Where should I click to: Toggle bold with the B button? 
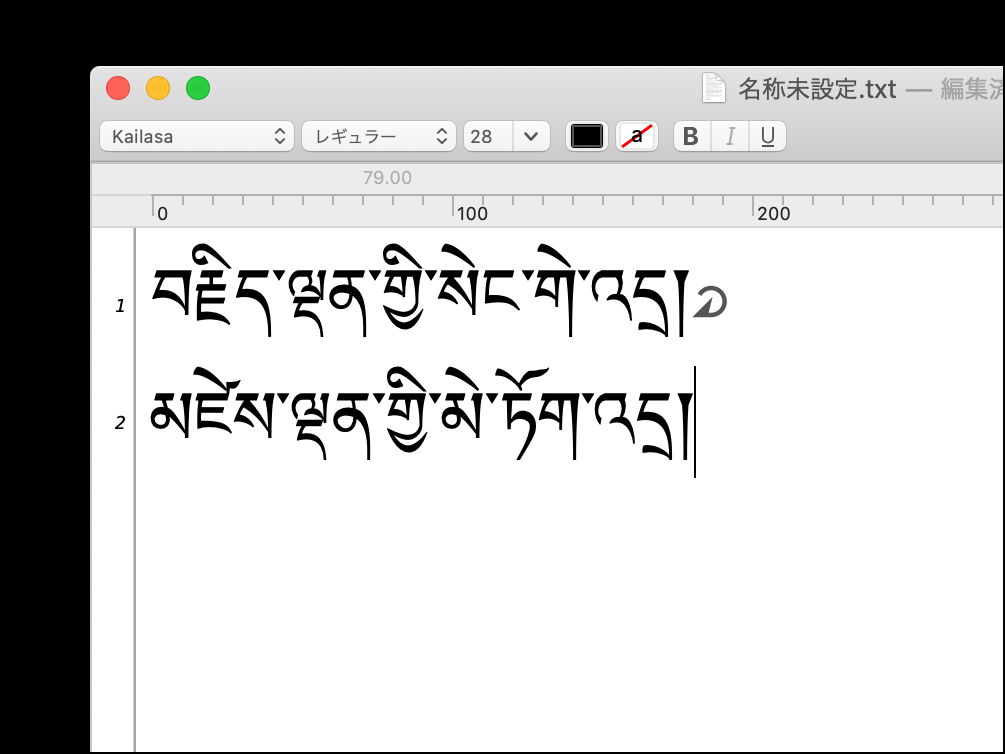click(x=691, y=137)
